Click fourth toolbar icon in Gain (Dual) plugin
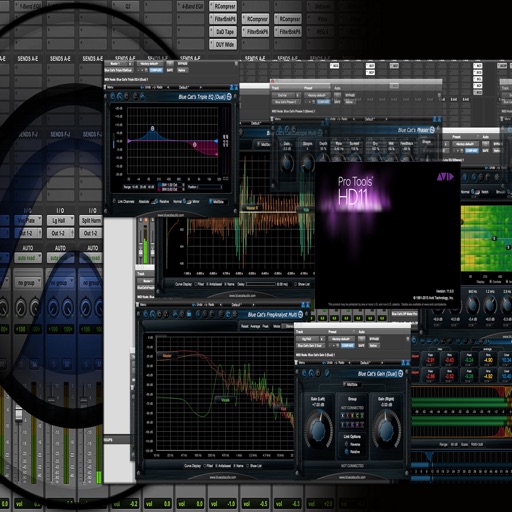The height and width of the screenshot is (512, 512). click(328, 373)
